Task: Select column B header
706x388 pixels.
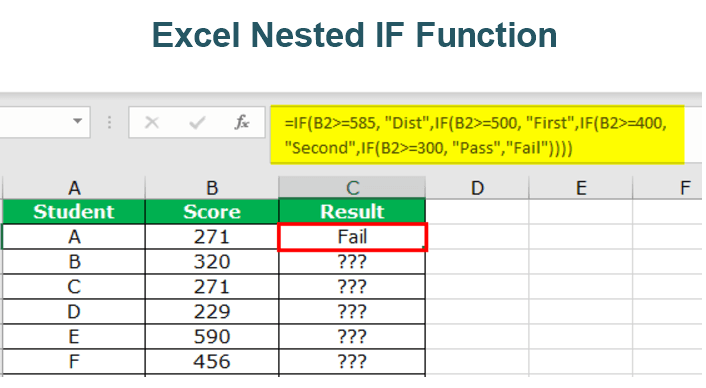Action: click(x=212, y=188)
